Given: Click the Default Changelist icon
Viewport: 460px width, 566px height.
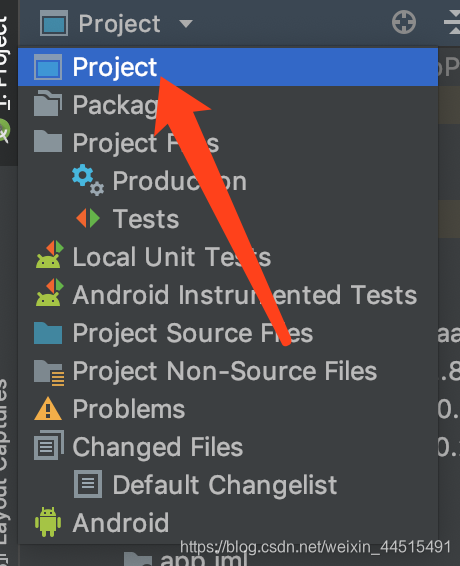Looking at the screenshot, I should [88, 484].
